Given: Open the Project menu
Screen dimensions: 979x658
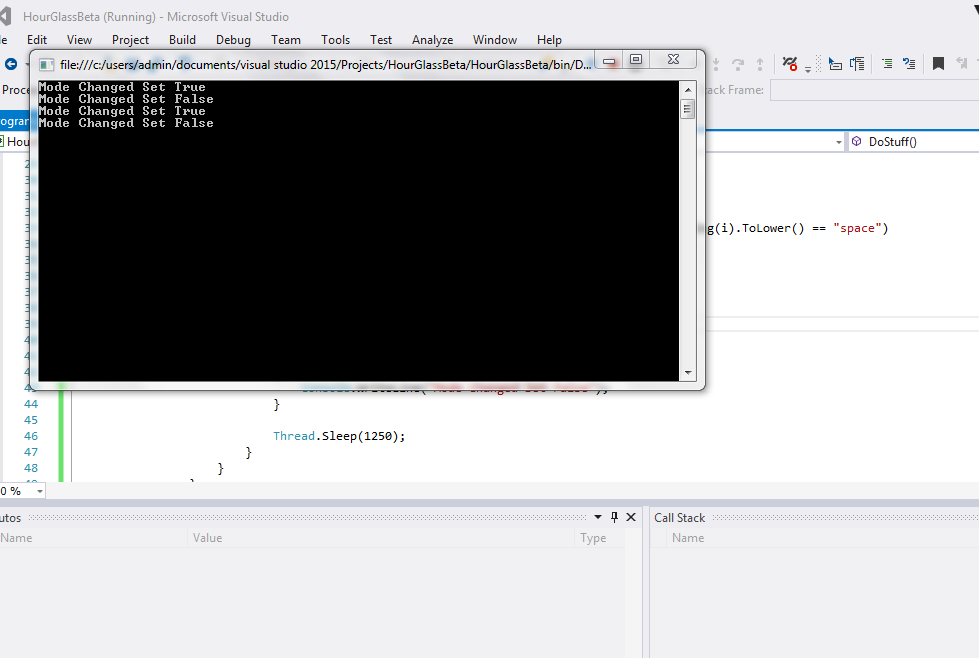Looking at the screenshot, I should pos(130,40).
